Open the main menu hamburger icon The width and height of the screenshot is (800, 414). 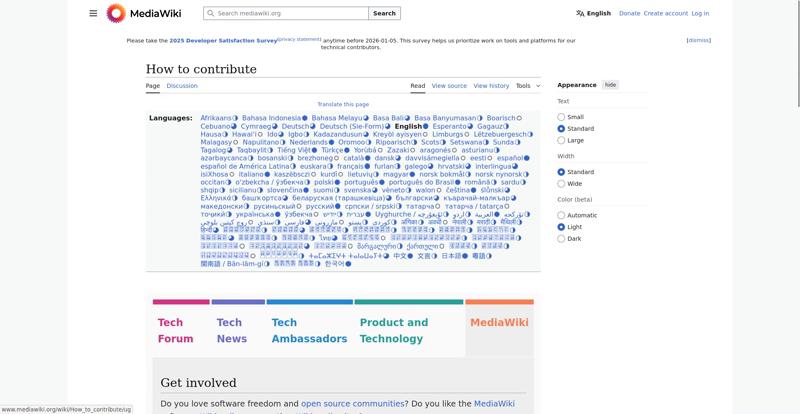click(93, 13)
